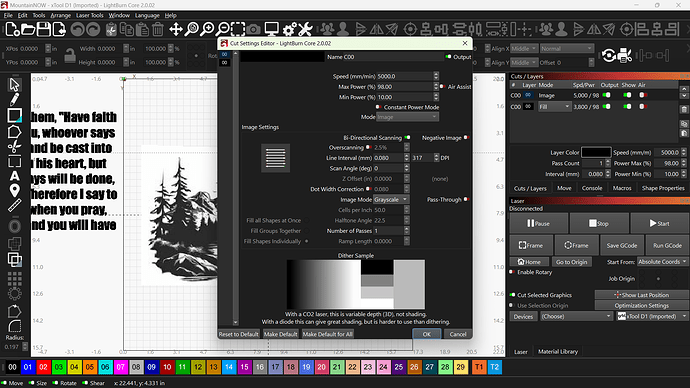This screenshot has height=388, width=690.
Task: Click Optimization Settings button
Action: [641, 305]
